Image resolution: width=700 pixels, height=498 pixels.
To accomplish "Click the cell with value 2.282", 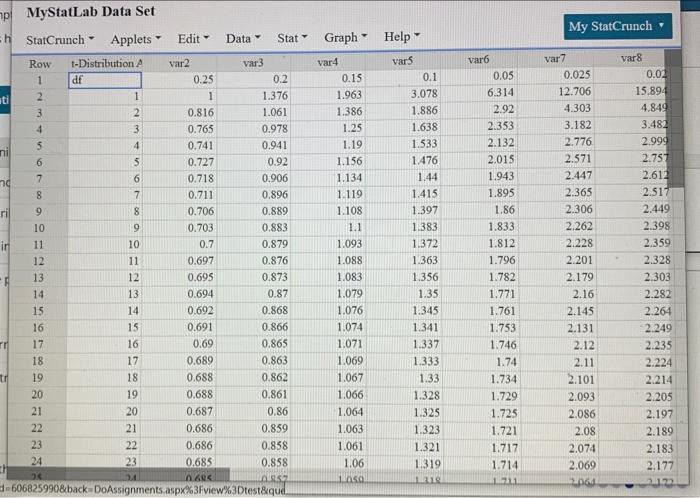I will pyautogui.click(x=633, y=295).
